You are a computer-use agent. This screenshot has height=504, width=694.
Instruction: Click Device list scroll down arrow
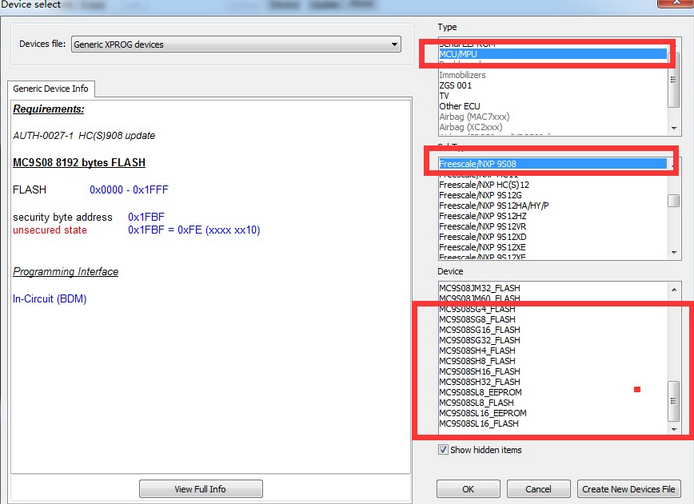674,429
